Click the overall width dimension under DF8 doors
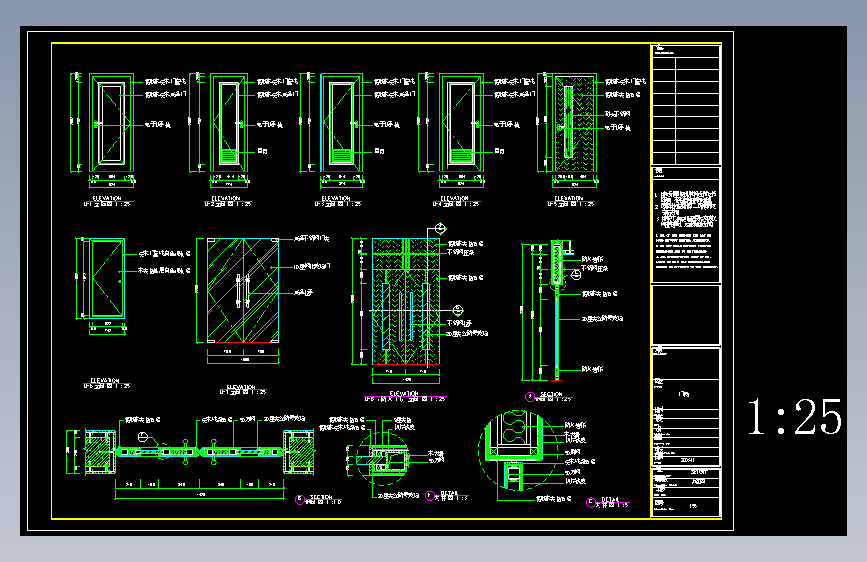 coord(406,379)
